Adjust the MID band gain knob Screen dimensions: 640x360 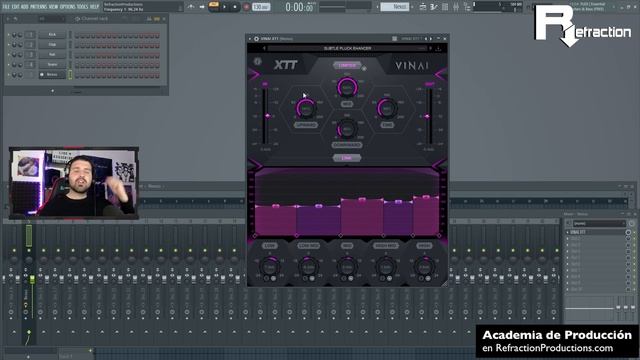pos(347,267)
